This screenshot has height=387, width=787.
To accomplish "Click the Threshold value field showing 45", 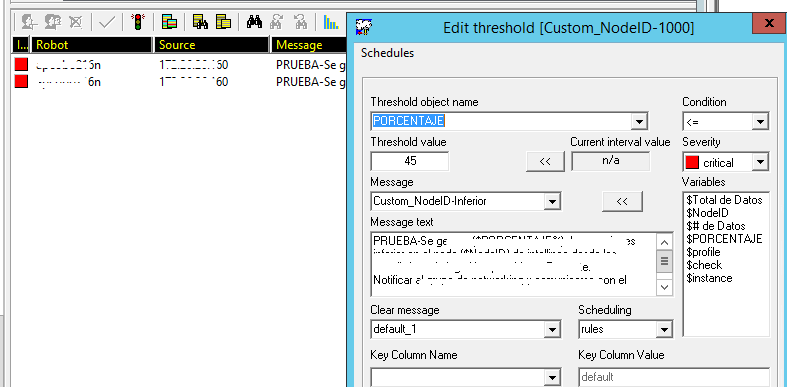I will tap(410, 161).
